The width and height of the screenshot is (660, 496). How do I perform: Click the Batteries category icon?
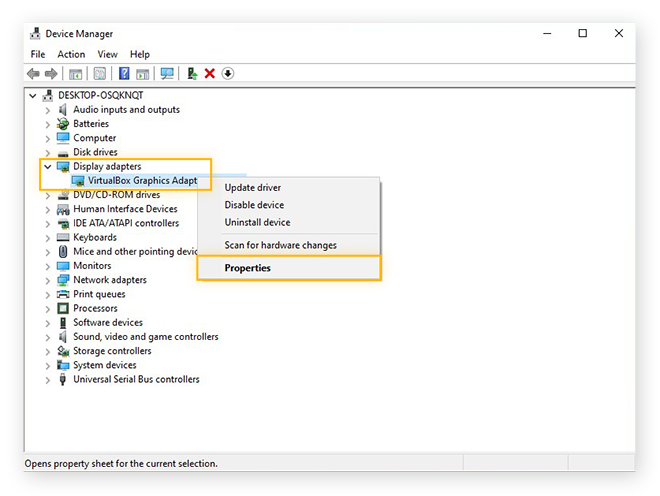[x=63, y=124]
